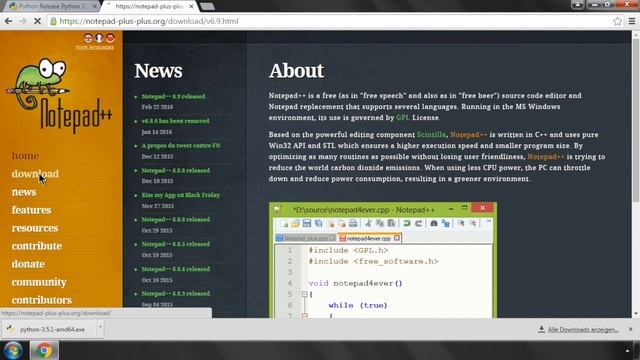Select the third language flag icon
The image size is (640, 360).
coord(110,38)
